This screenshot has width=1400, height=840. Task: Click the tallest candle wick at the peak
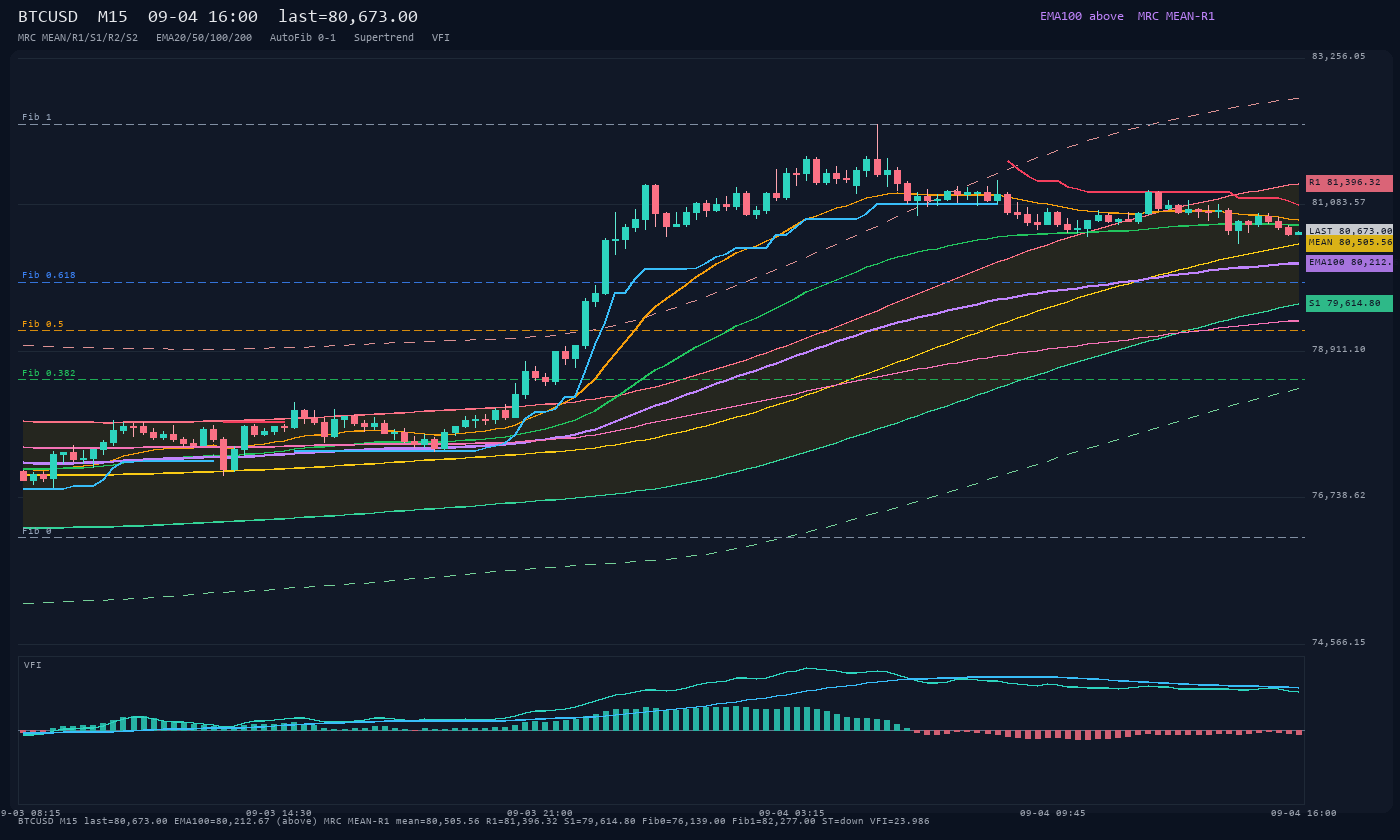click(x=877, y=142)
